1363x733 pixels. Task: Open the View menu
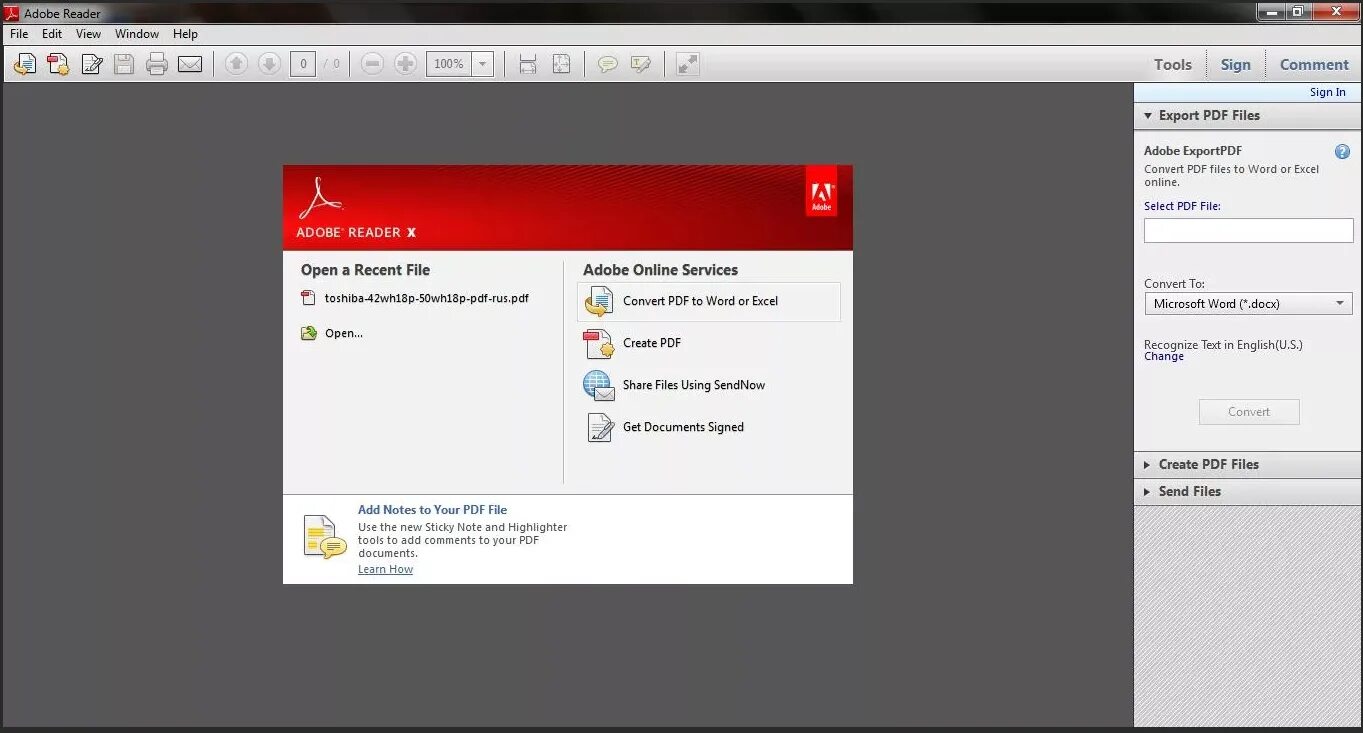88,33
